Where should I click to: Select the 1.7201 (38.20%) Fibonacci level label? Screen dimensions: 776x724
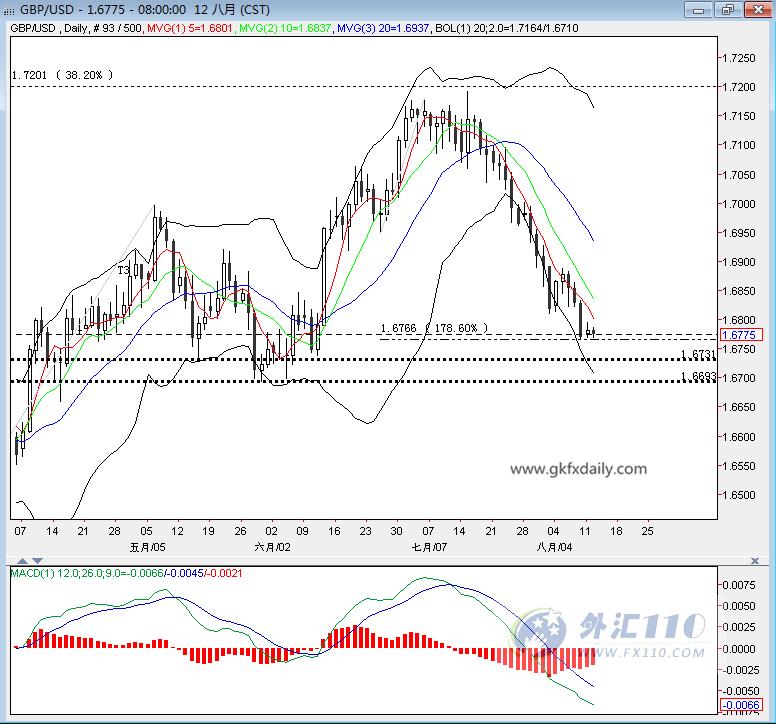pos(62,75)
